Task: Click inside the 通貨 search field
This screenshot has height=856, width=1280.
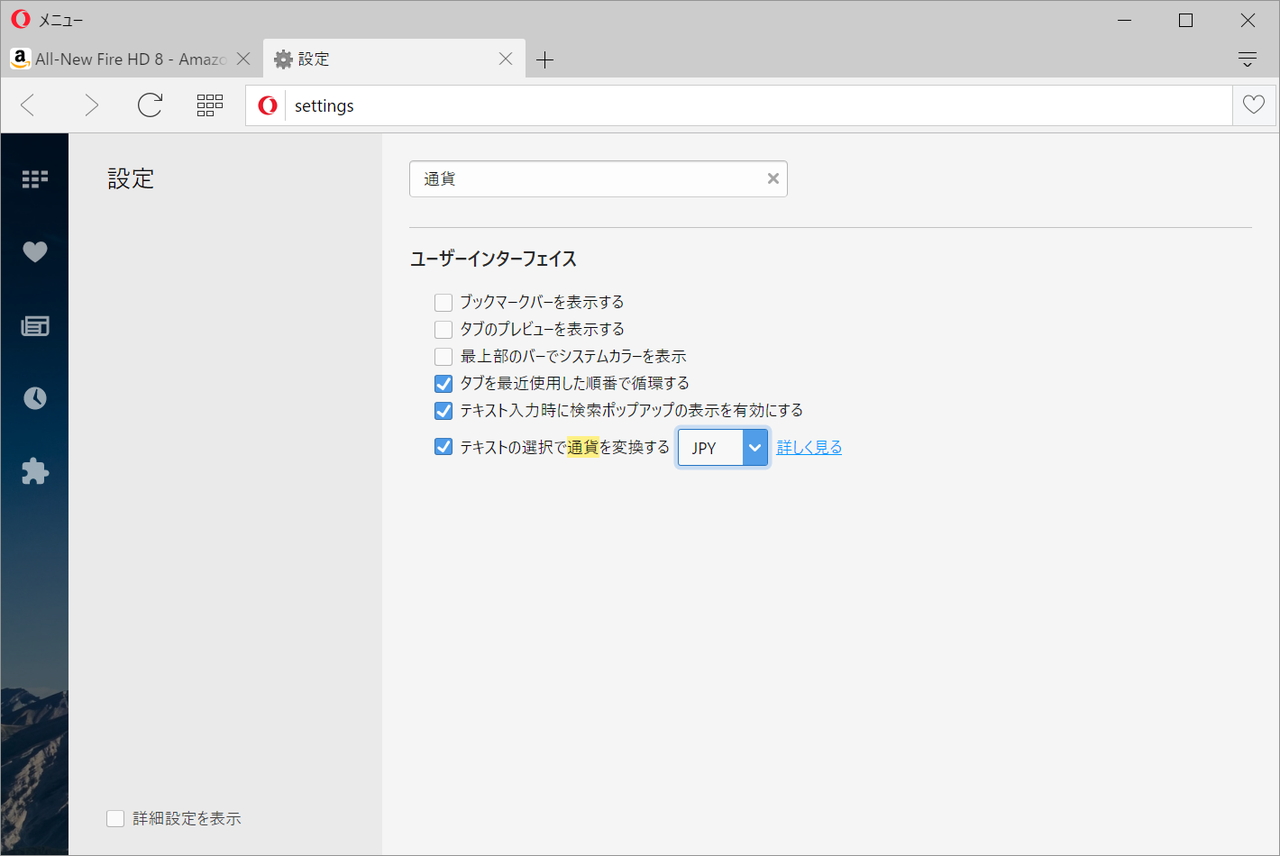Action: pyautogui.click(x=580, y=178)
